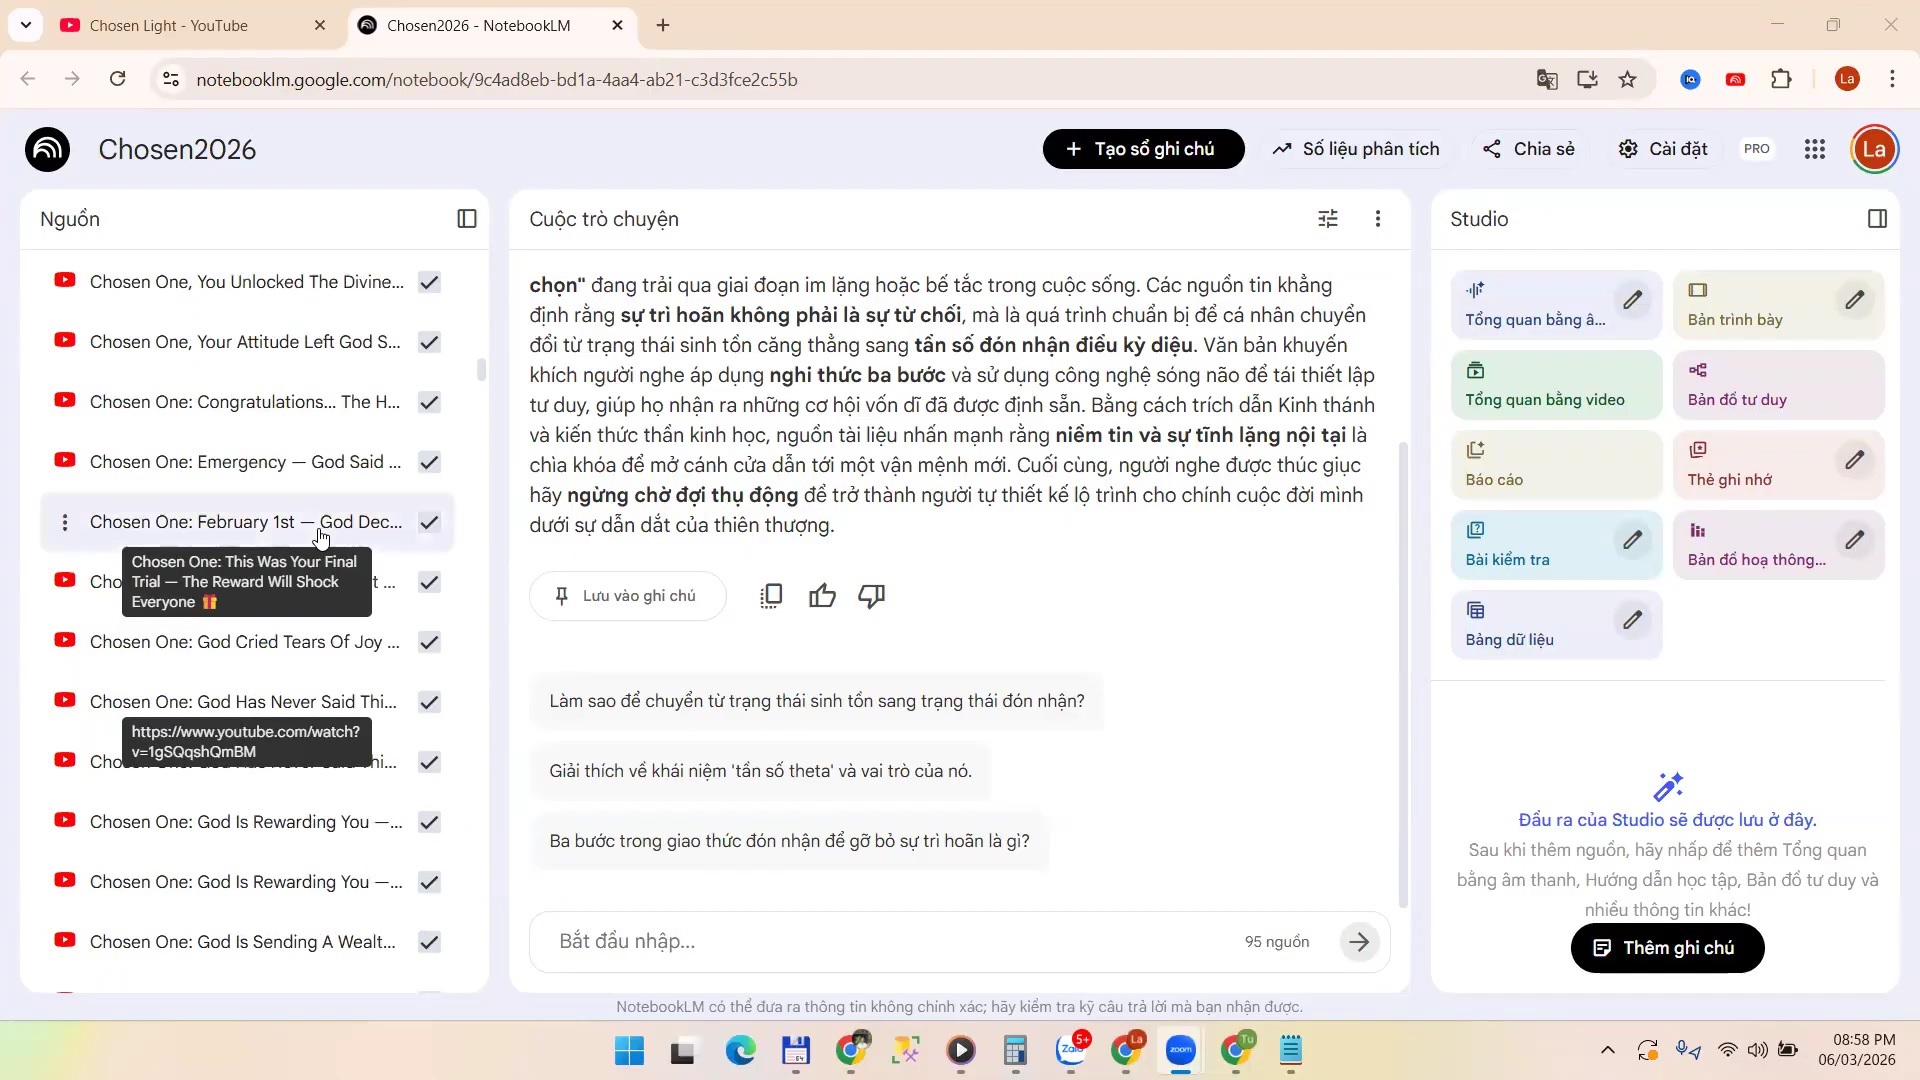The width and height of the screenshot is (1920, 1080).
Task: Open Số liệu phân tích analytics
Action: click(1355, 149)
